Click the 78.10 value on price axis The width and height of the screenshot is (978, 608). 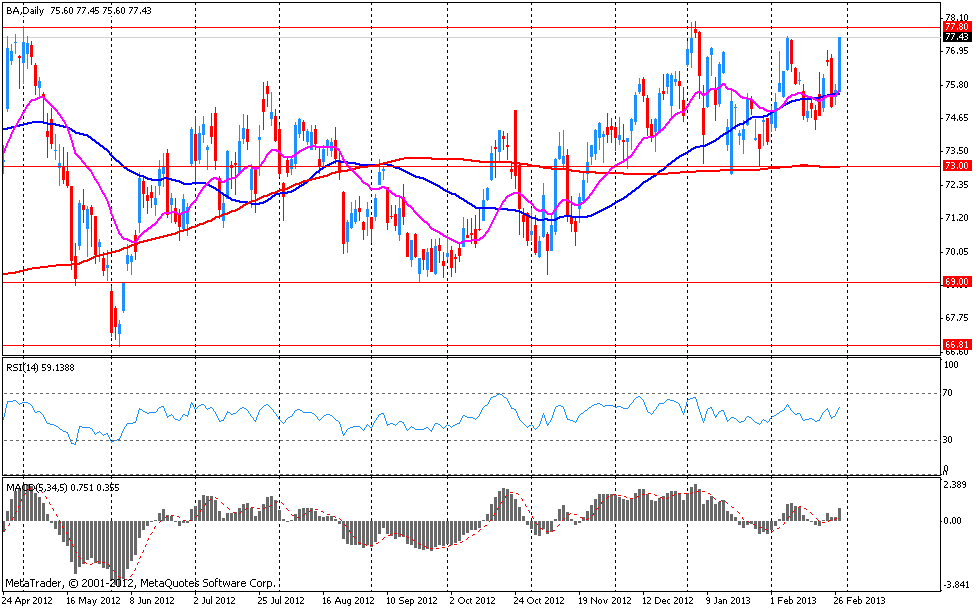tap(956, 18)
